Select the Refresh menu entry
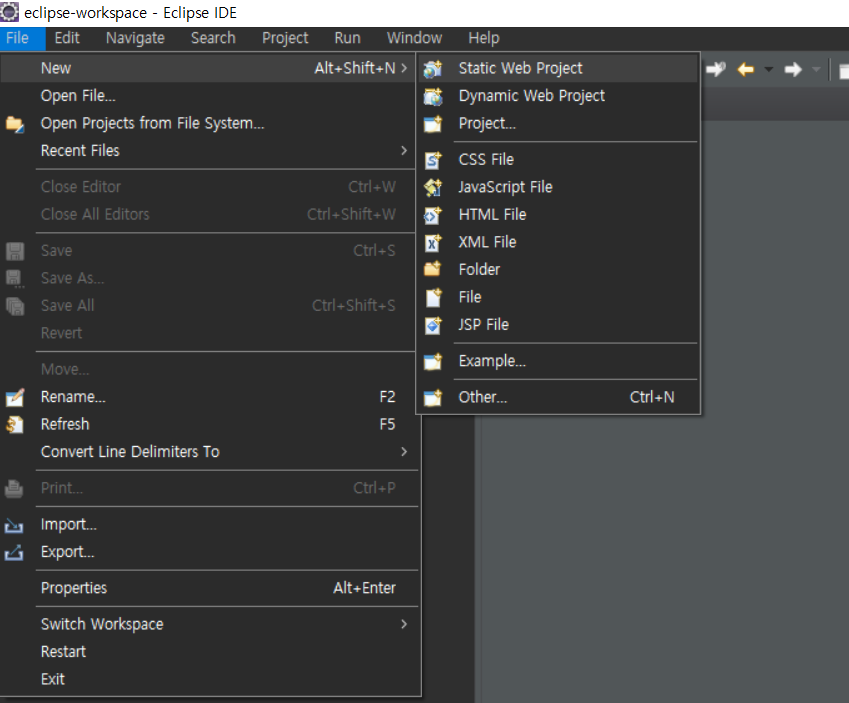This screenshot has width=849, height=703. [x=208, y=424]
